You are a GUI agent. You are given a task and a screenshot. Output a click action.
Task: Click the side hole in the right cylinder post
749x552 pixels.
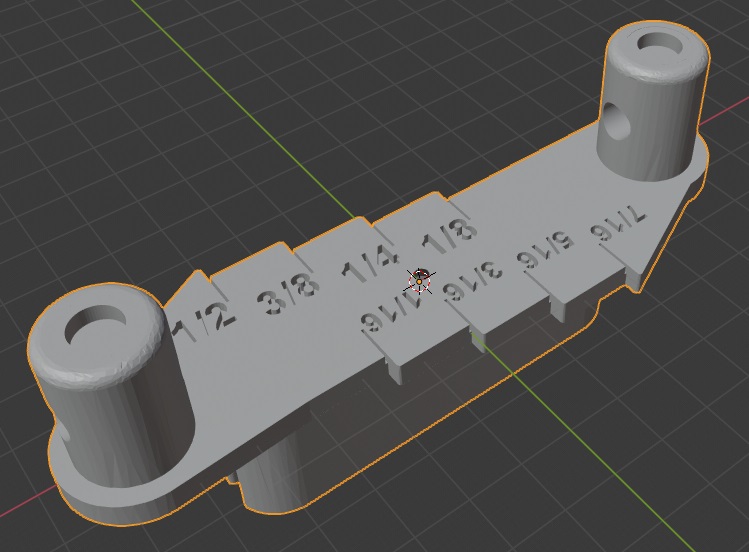(x=616, y=119)
